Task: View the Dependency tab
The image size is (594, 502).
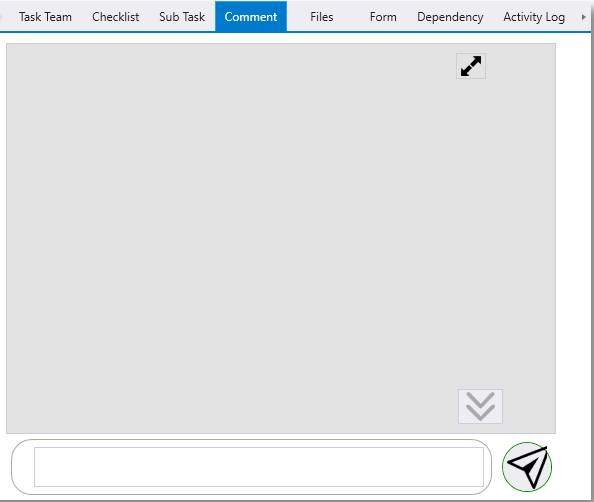Action: (x=450, y=17)
